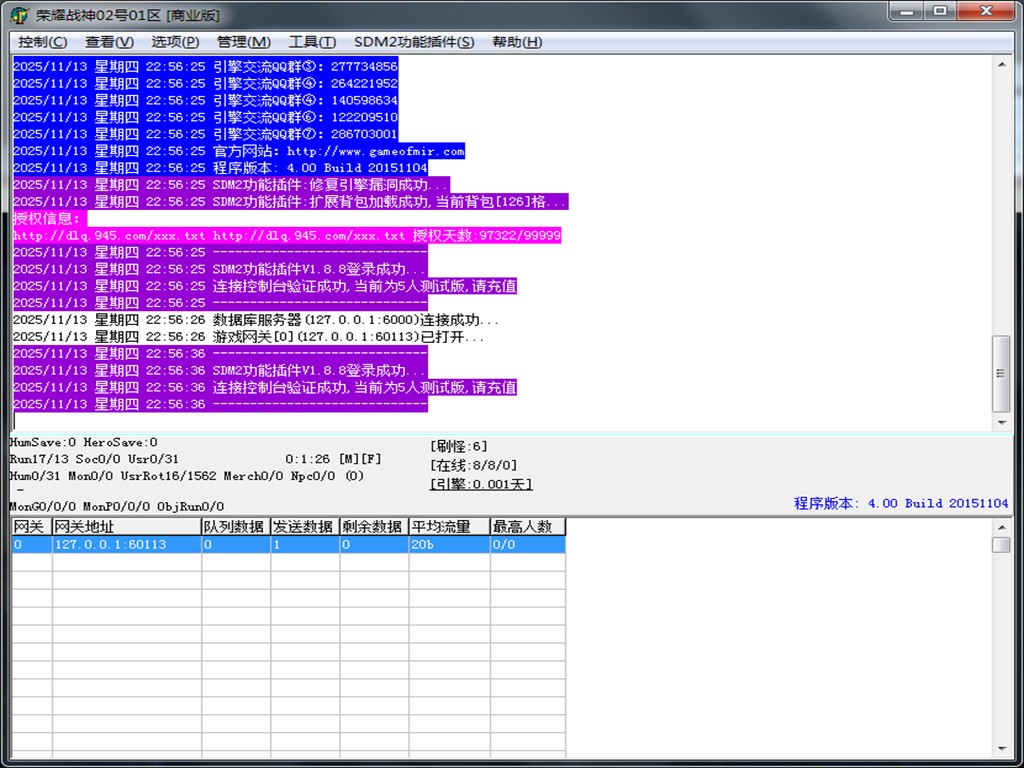Screen dimensions: 1024x768
Task: Open the 管理(M) menu
Action: (244, 42)
